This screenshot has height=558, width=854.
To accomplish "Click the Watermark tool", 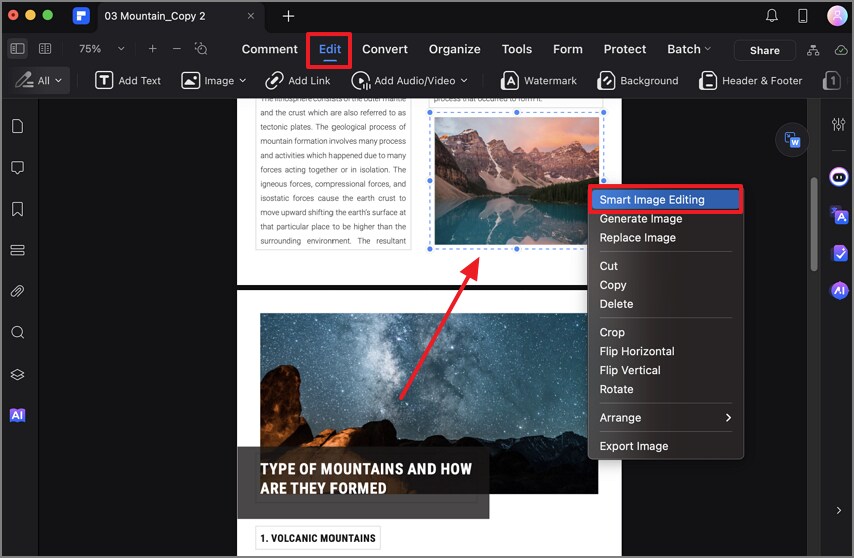I will pyautogui.click(x=539, y=81).
